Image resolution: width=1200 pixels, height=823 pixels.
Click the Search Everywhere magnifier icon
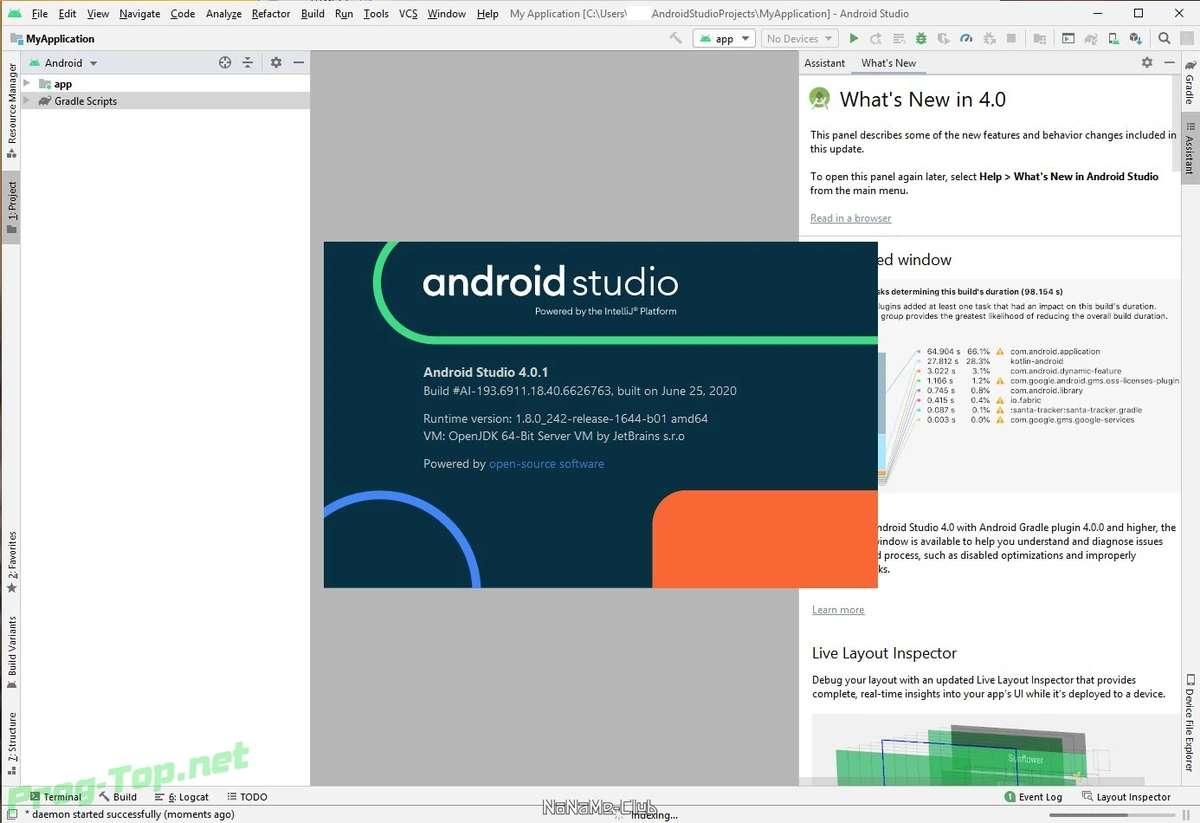(1164, 39)
